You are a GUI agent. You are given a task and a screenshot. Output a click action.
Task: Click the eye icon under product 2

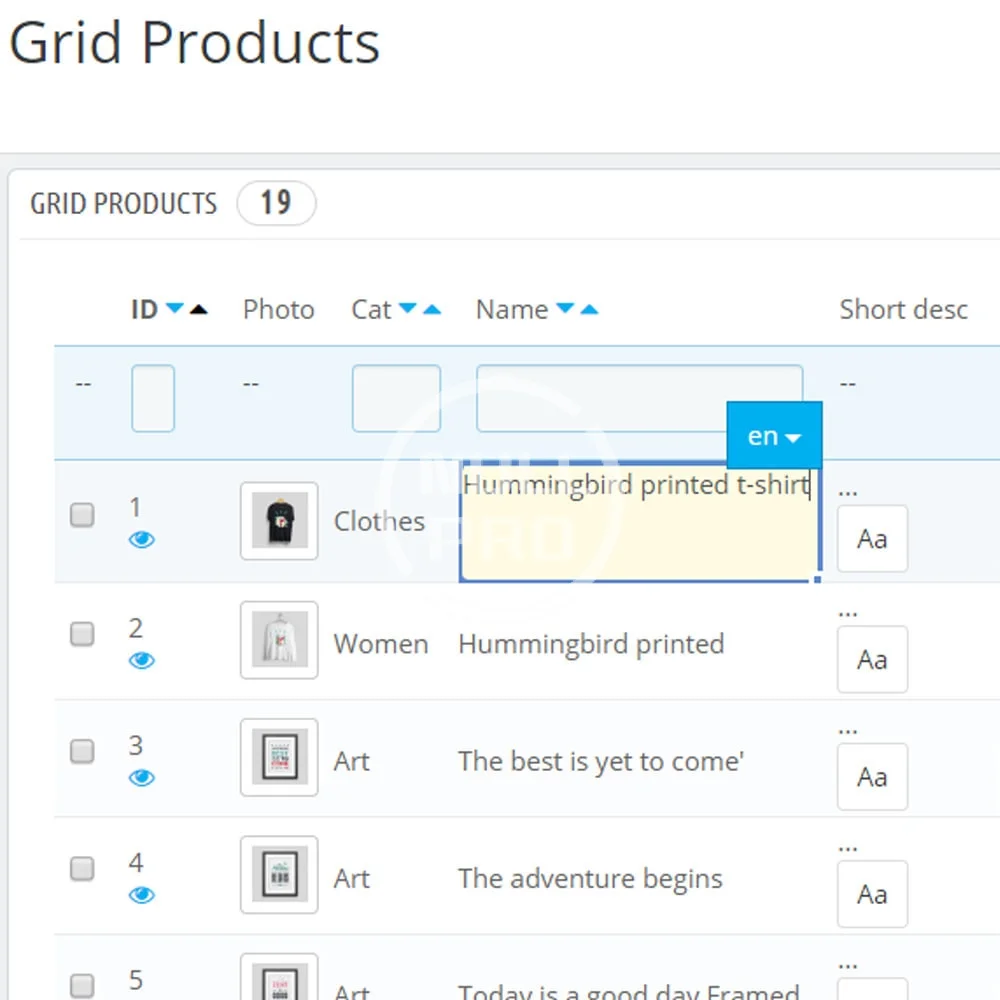pyautogui.click(x=142, y=660)
